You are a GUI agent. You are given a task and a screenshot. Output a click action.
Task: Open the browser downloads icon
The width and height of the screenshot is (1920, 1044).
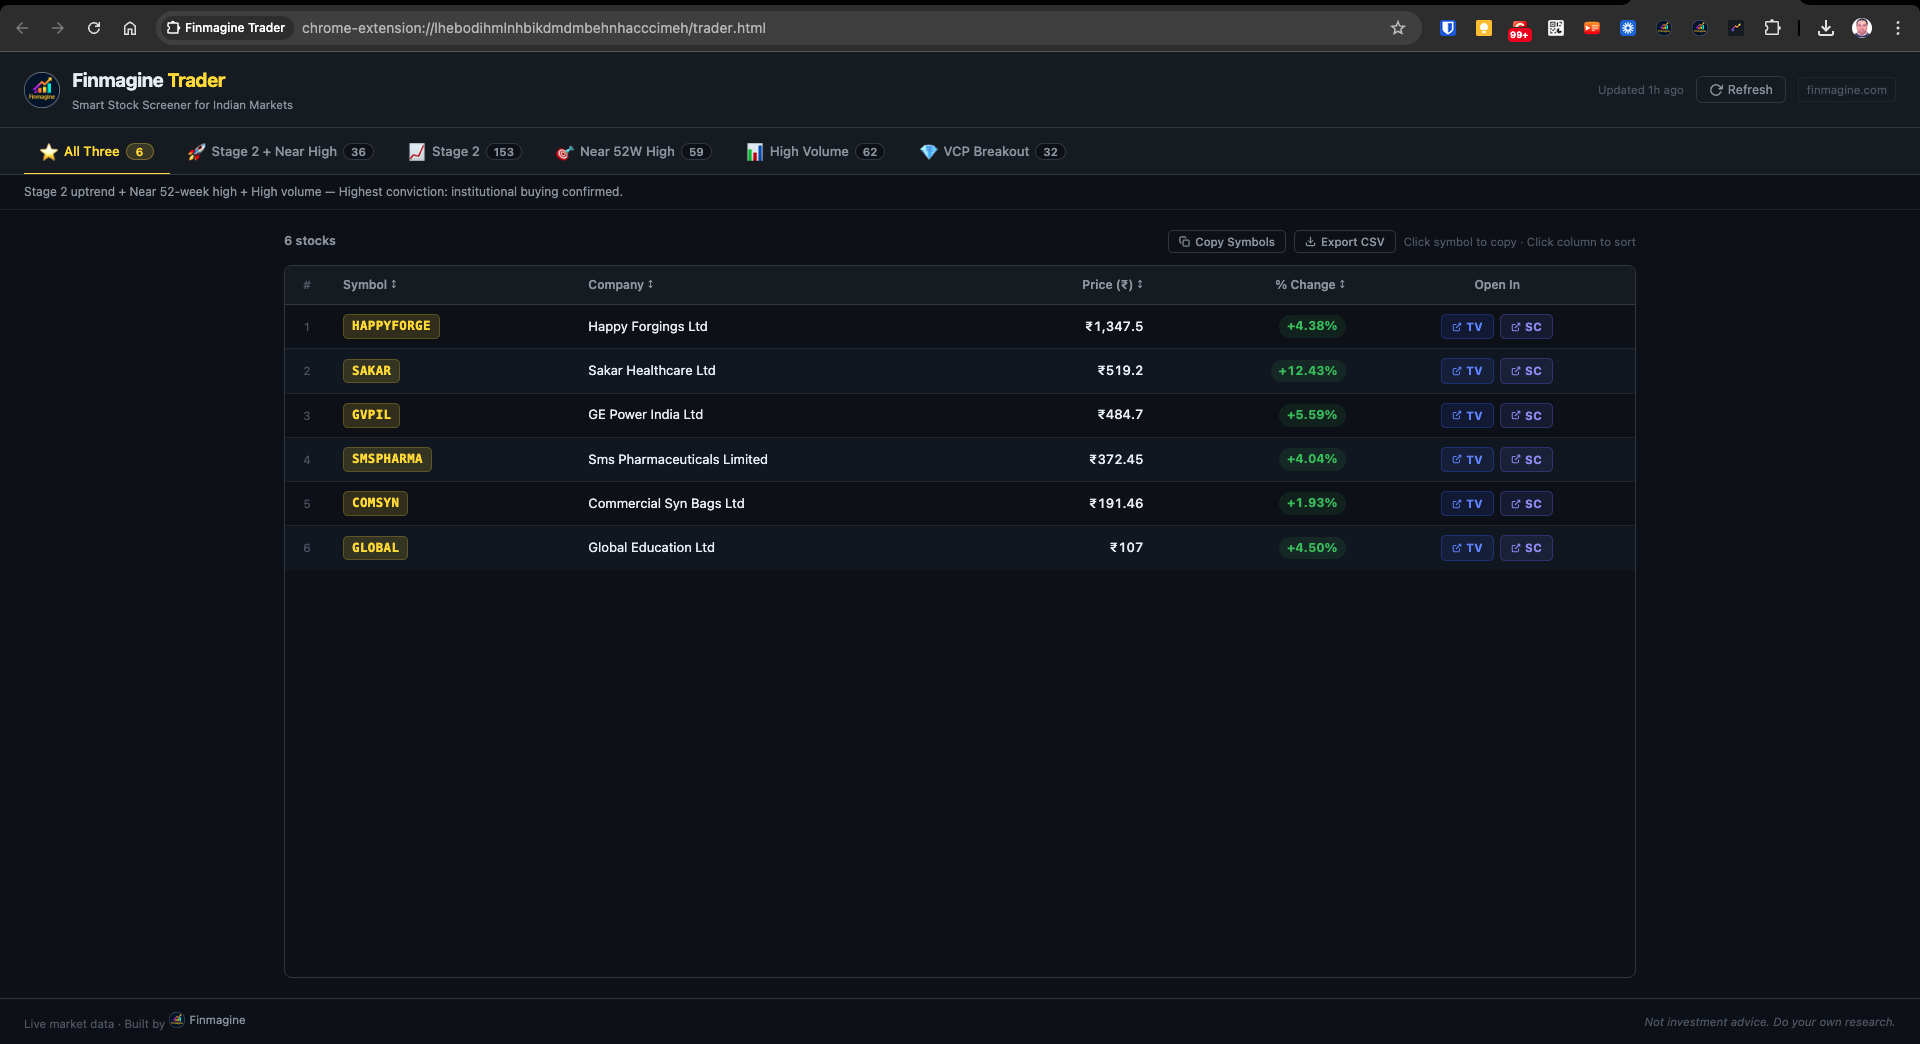pos(1825,28)
